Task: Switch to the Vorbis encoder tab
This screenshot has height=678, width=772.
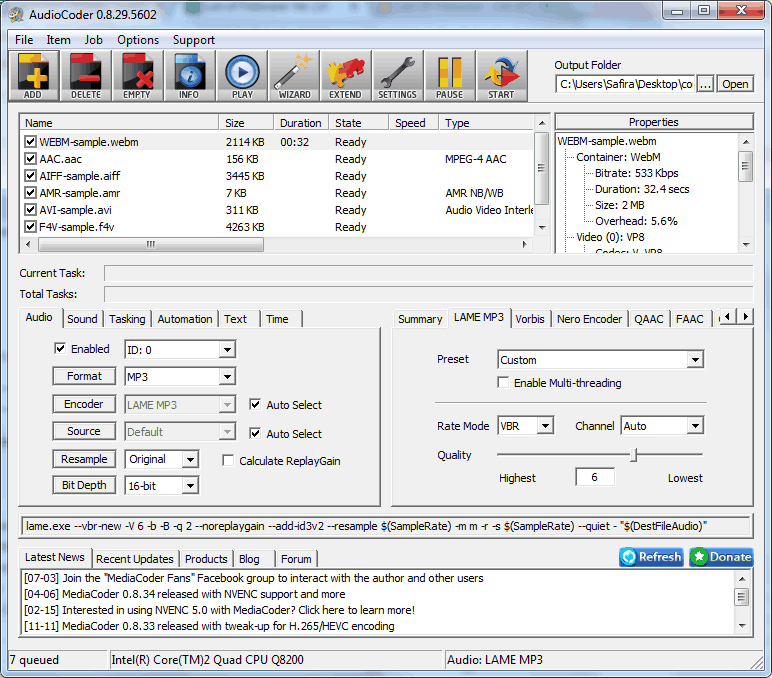Action: pyautogui.click(x=530, y=319)
